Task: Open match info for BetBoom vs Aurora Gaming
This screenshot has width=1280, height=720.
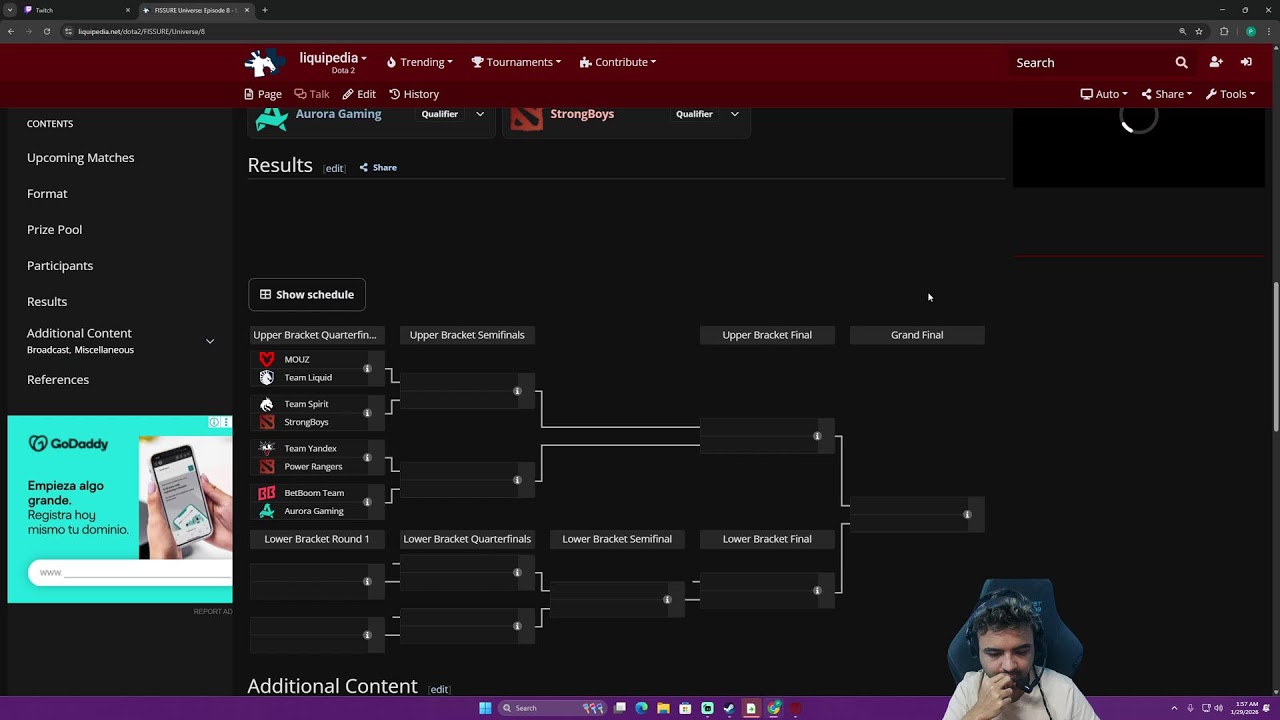Action: pyautogui.click(x=367, y=502)
